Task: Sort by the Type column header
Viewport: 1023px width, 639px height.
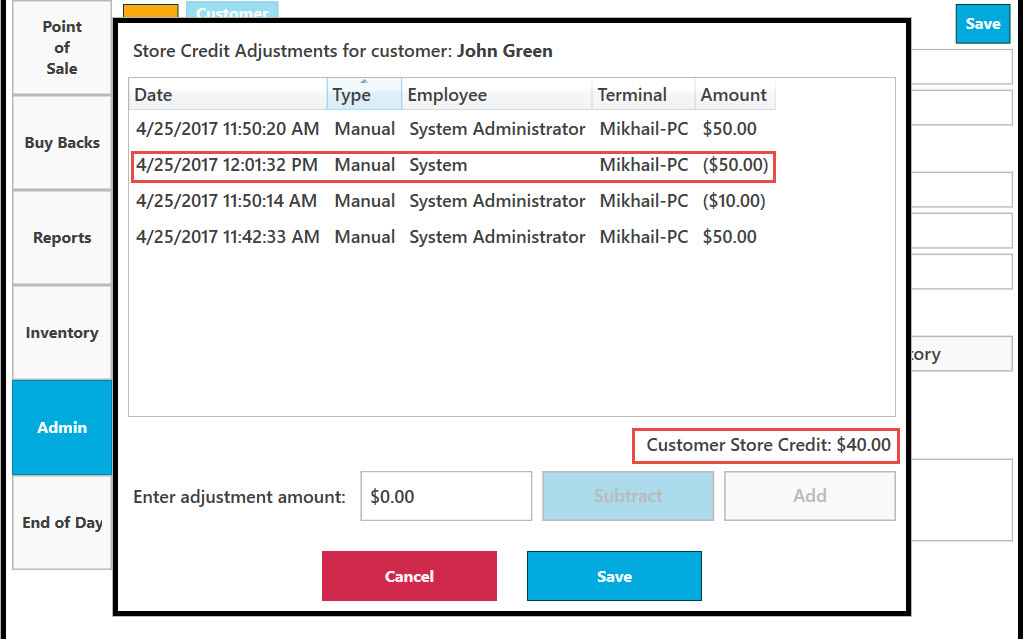Action: tap(364, 95)
